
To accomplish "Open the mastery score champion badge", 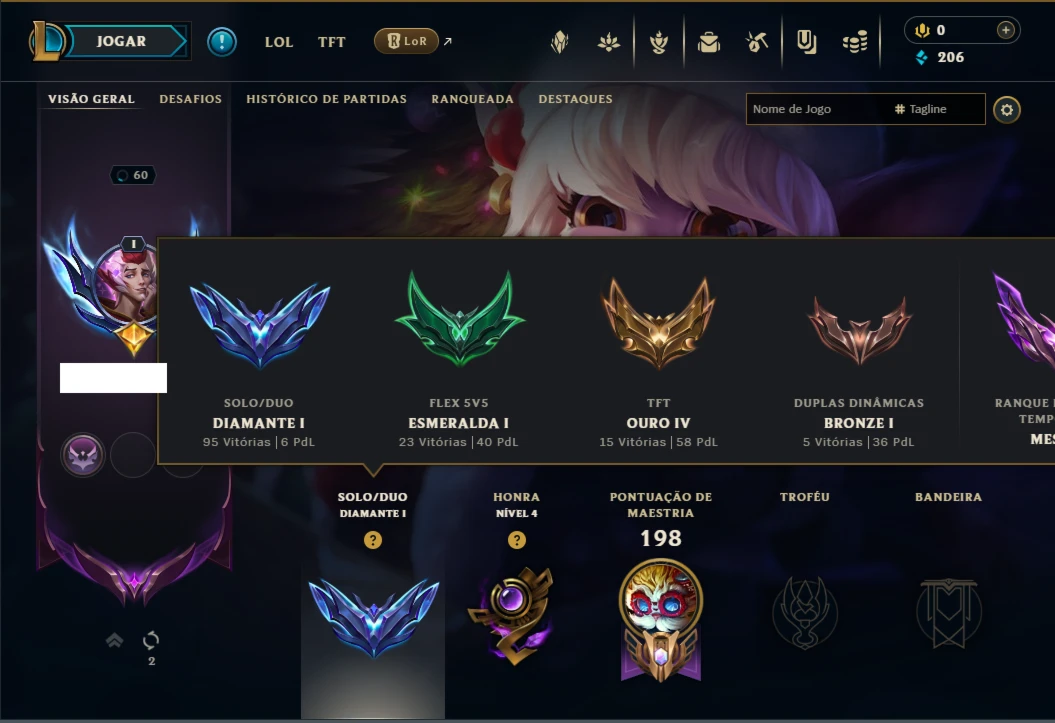I will pyautogui.click(x=661, y=620).
